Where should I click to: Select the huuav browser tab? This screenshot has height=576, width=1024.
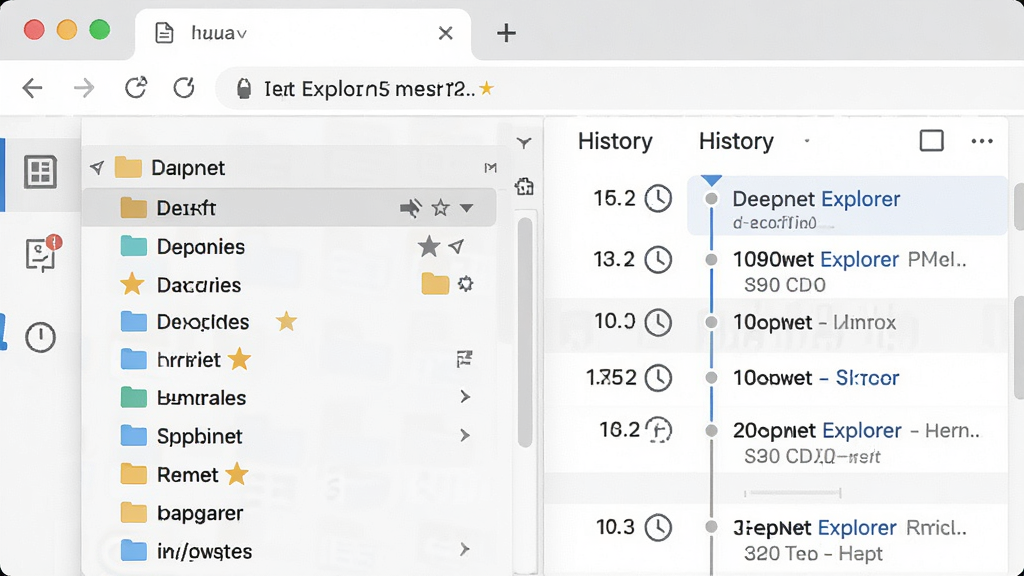(x=303, y=33)
